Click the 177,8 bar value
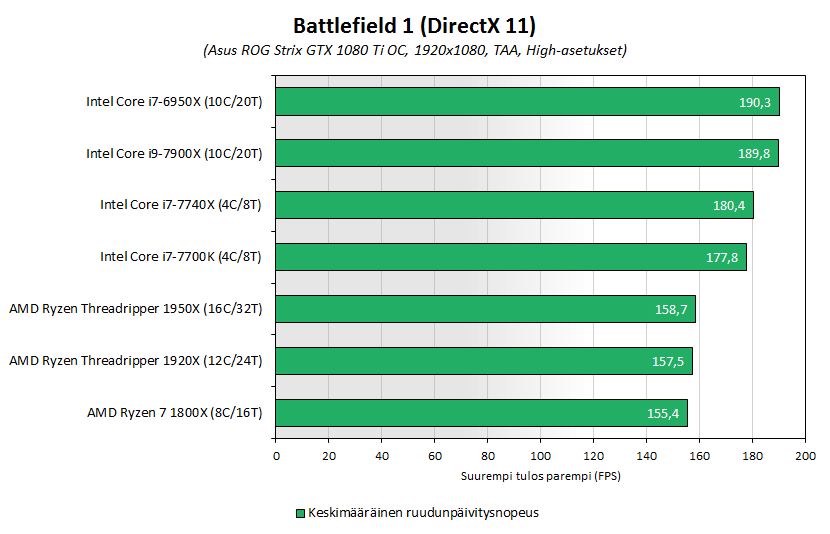 722,257
